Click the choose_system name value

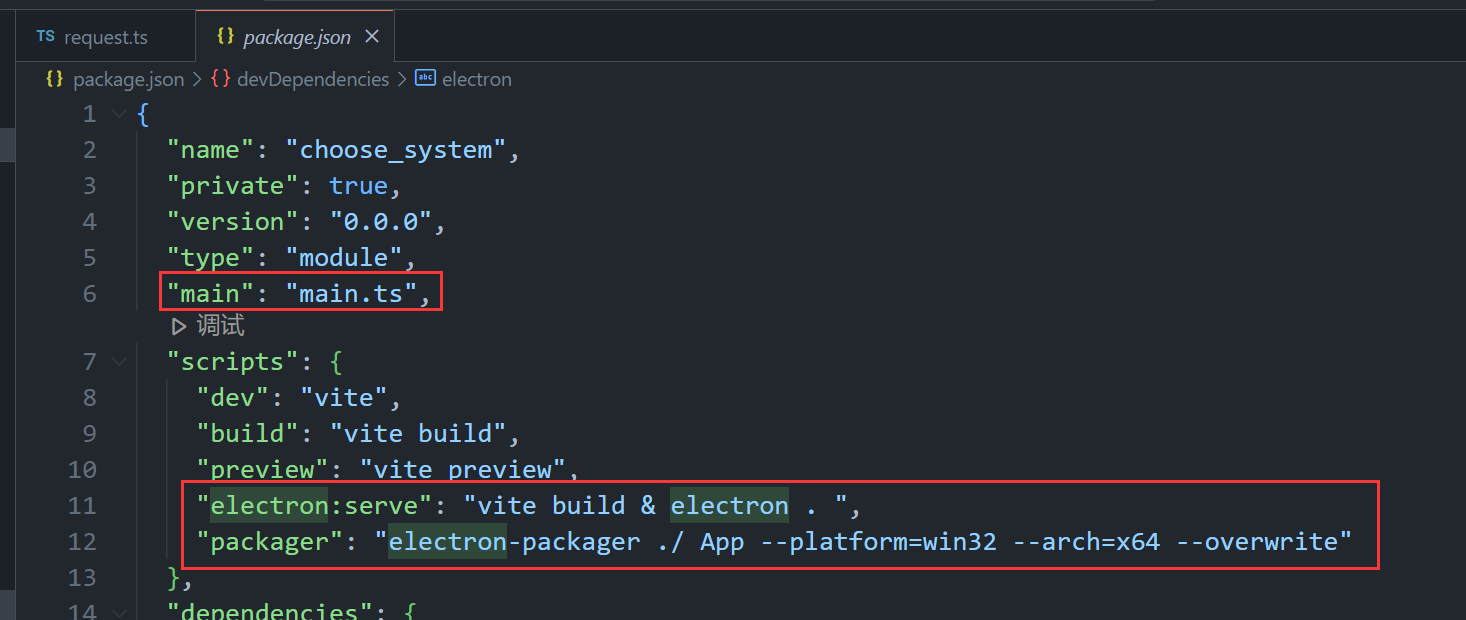click(395, 149)
